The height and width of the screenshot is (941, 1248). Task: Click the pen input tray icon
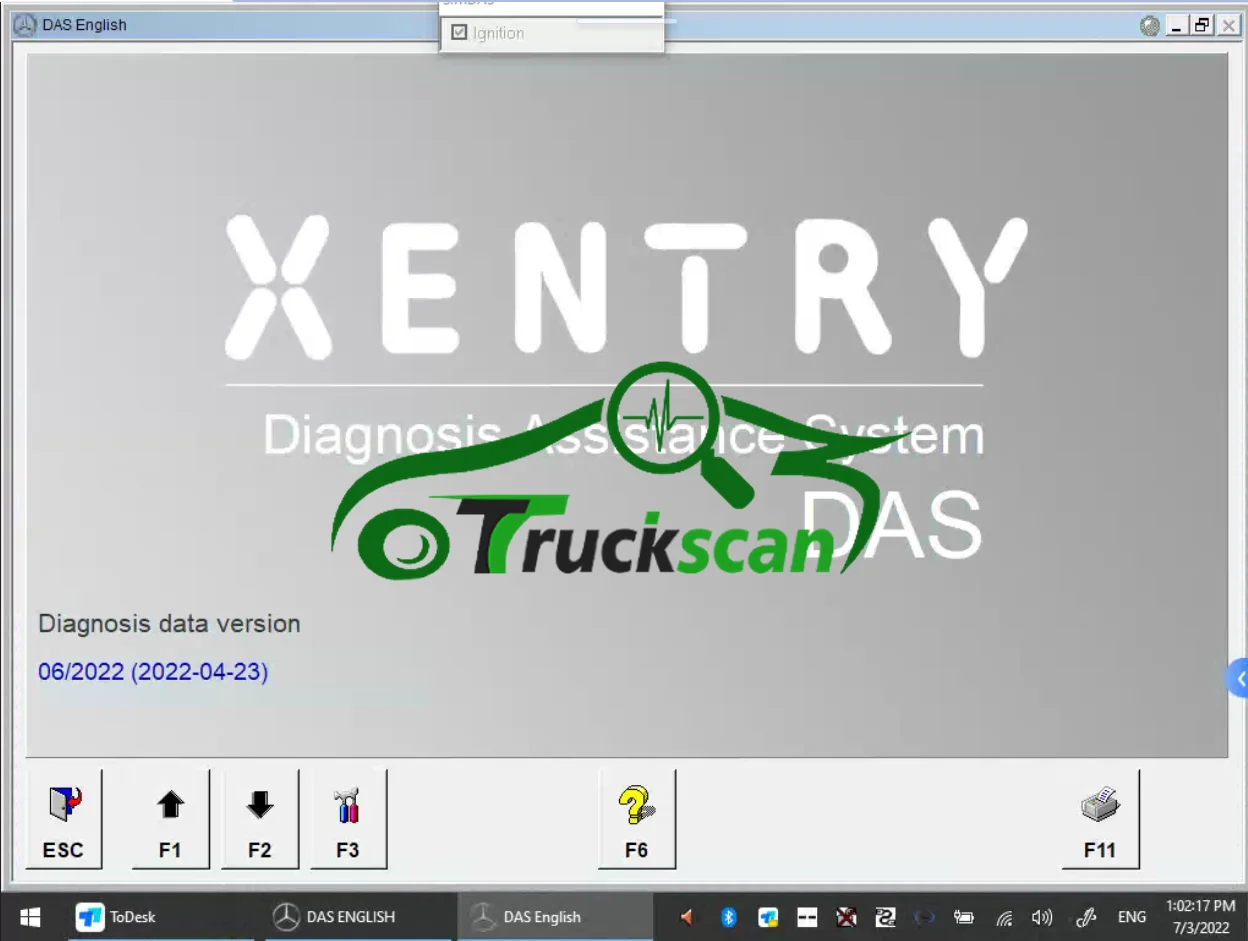click(1086, 917)
